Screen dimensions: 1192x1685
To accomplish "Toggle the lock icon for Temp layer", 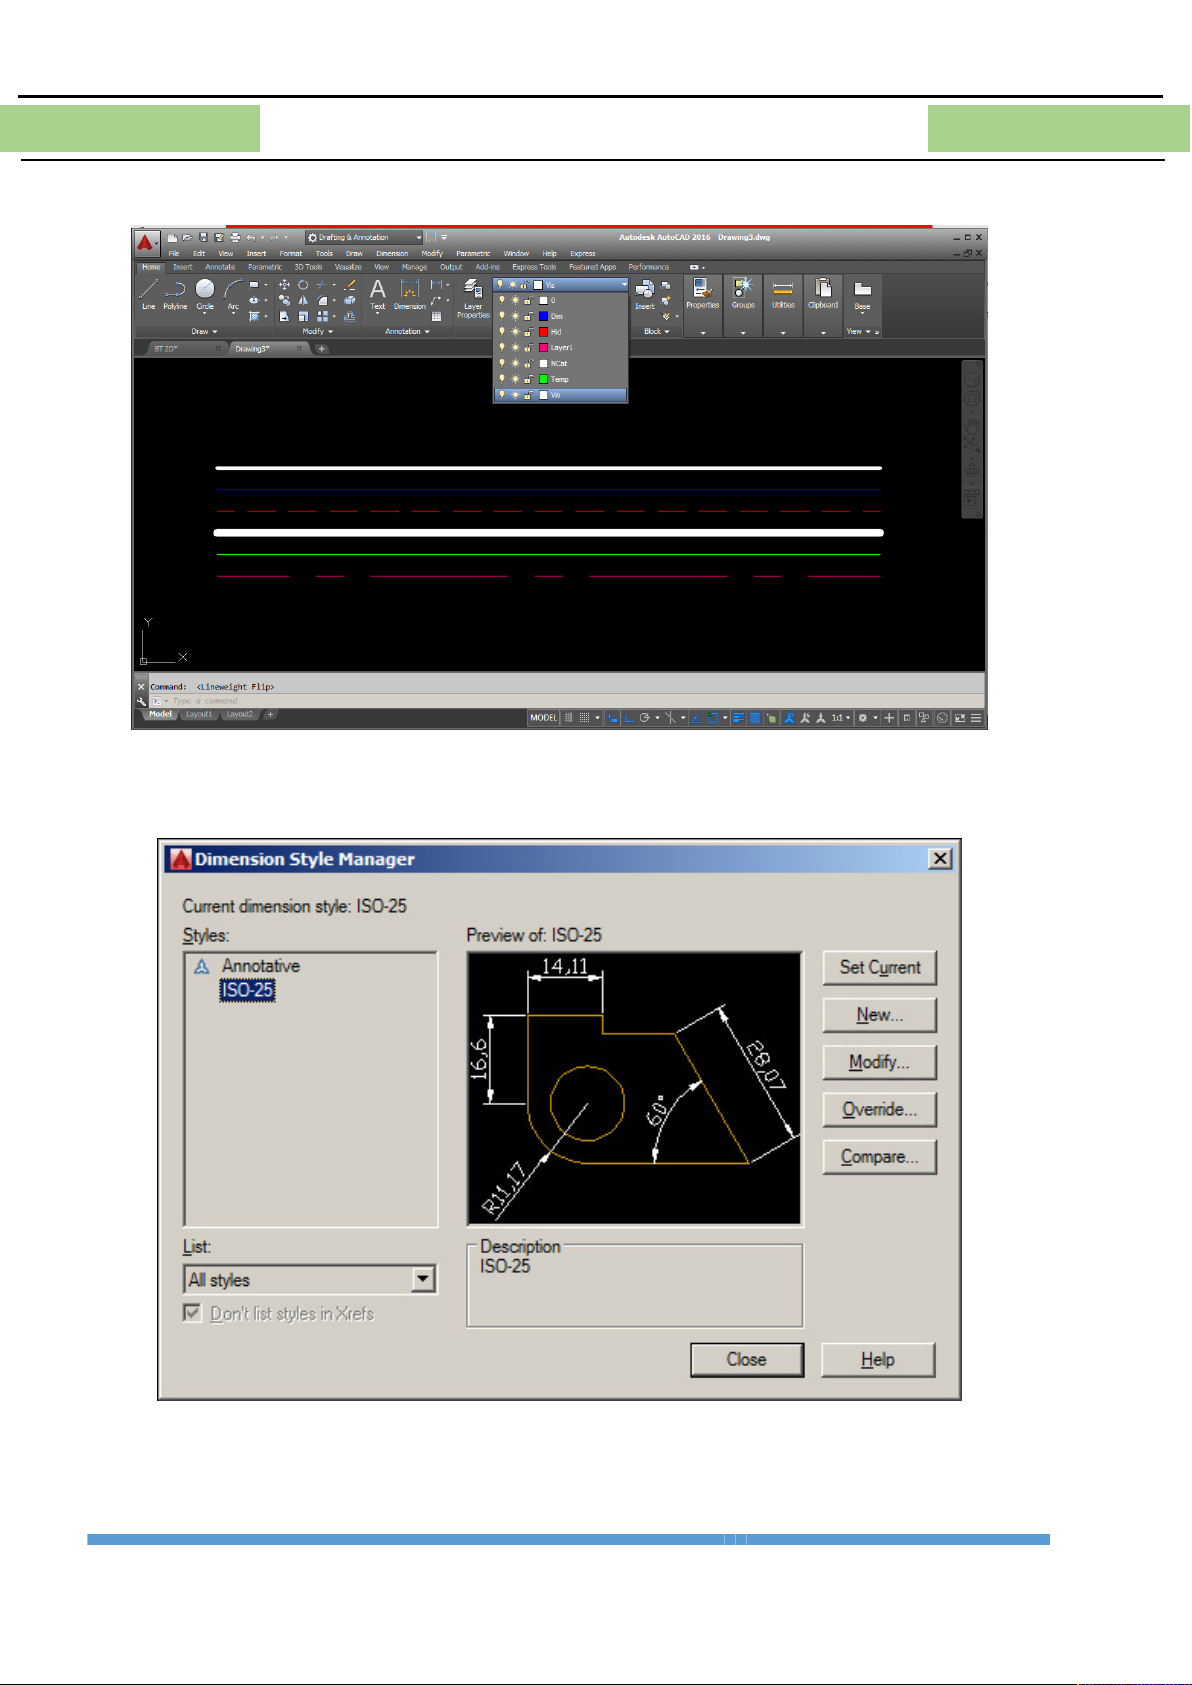I will (528, 380).
